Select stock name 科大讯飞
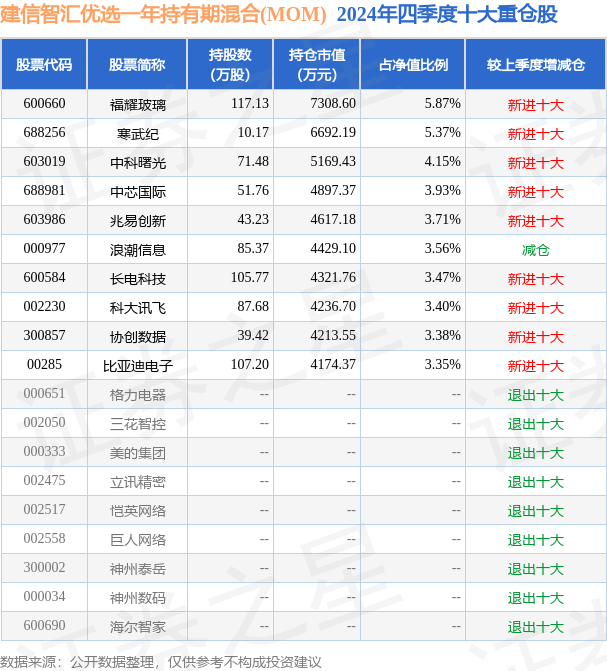607x671 pixels. pos(137,308)
